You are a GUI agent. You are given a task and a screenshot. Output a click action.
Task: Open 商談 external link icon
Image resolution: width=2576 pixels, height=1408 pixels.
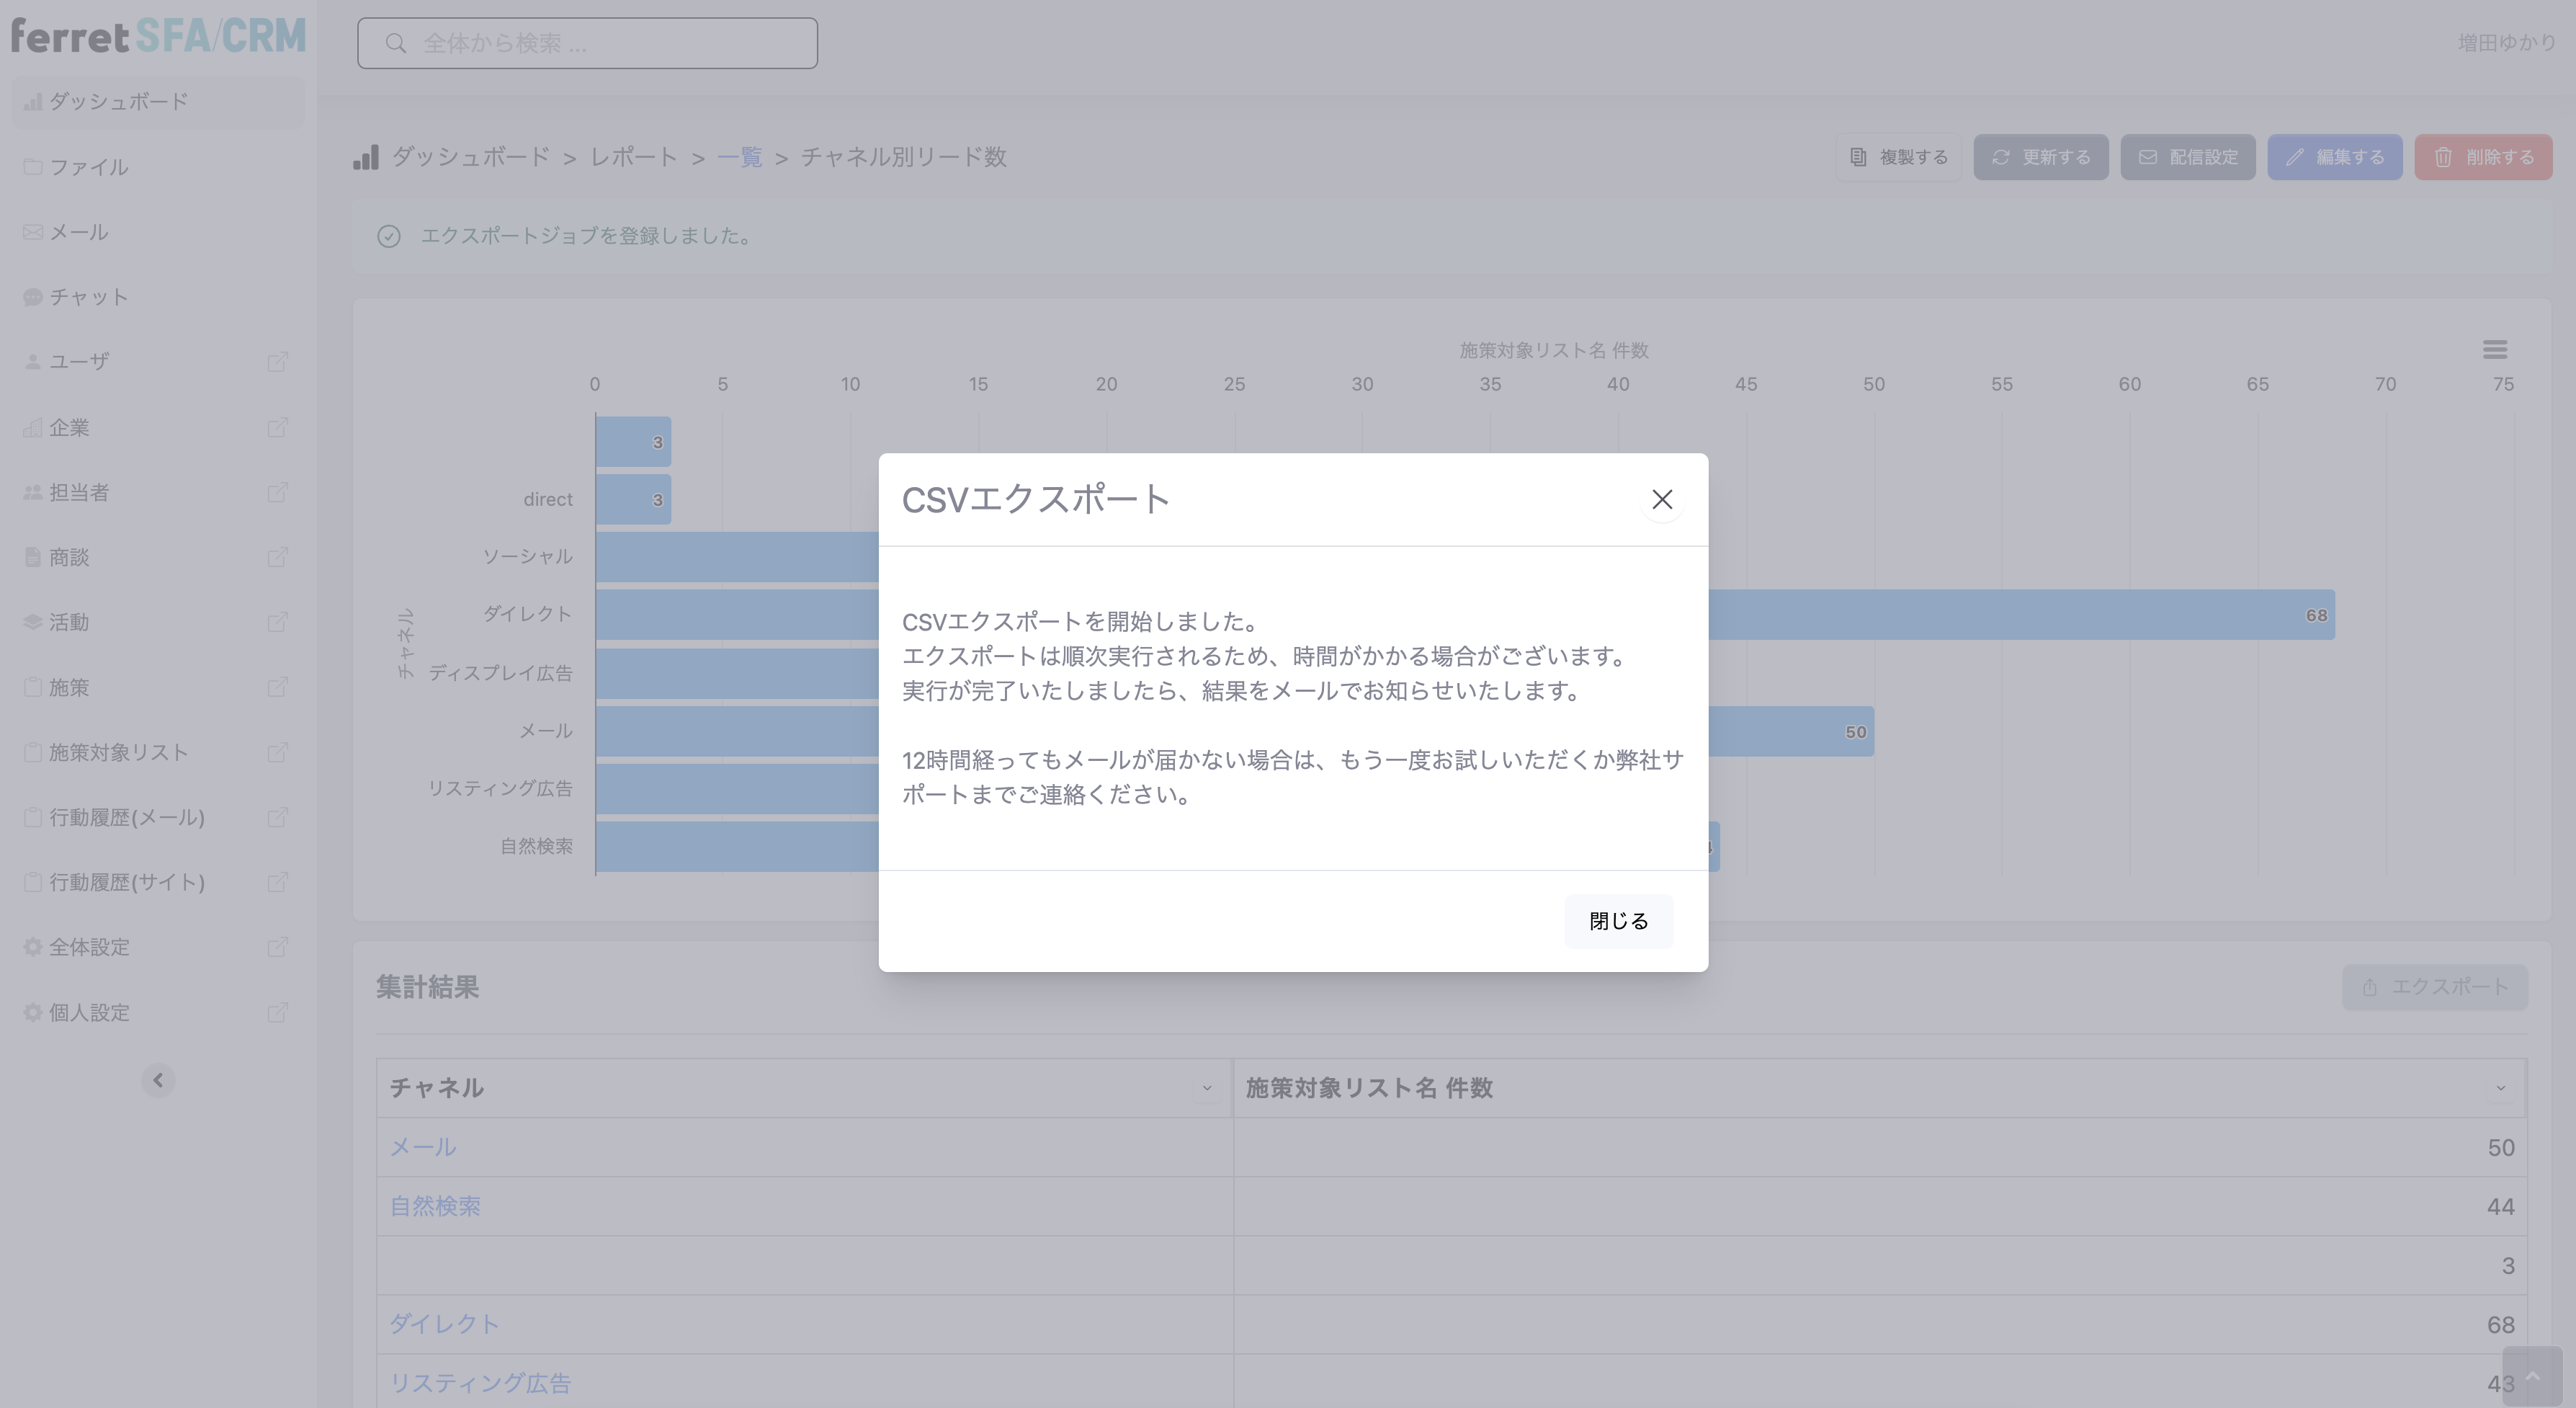pyautogui.click(x=277, y=557)
